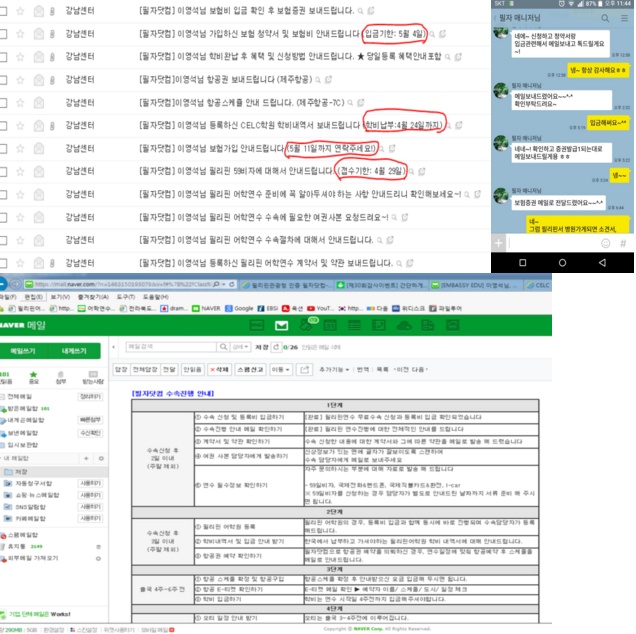The image size is (636, 634).
Task: Click 답장 reply button
Action: tap(121, 370)
